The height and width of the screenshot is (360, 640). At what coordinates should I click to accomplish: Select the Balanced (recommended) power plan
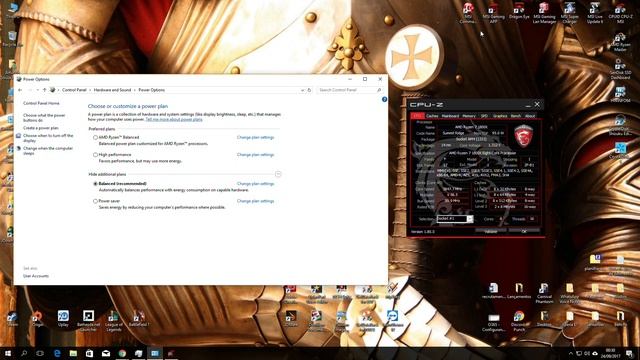(x=95, y=184)
